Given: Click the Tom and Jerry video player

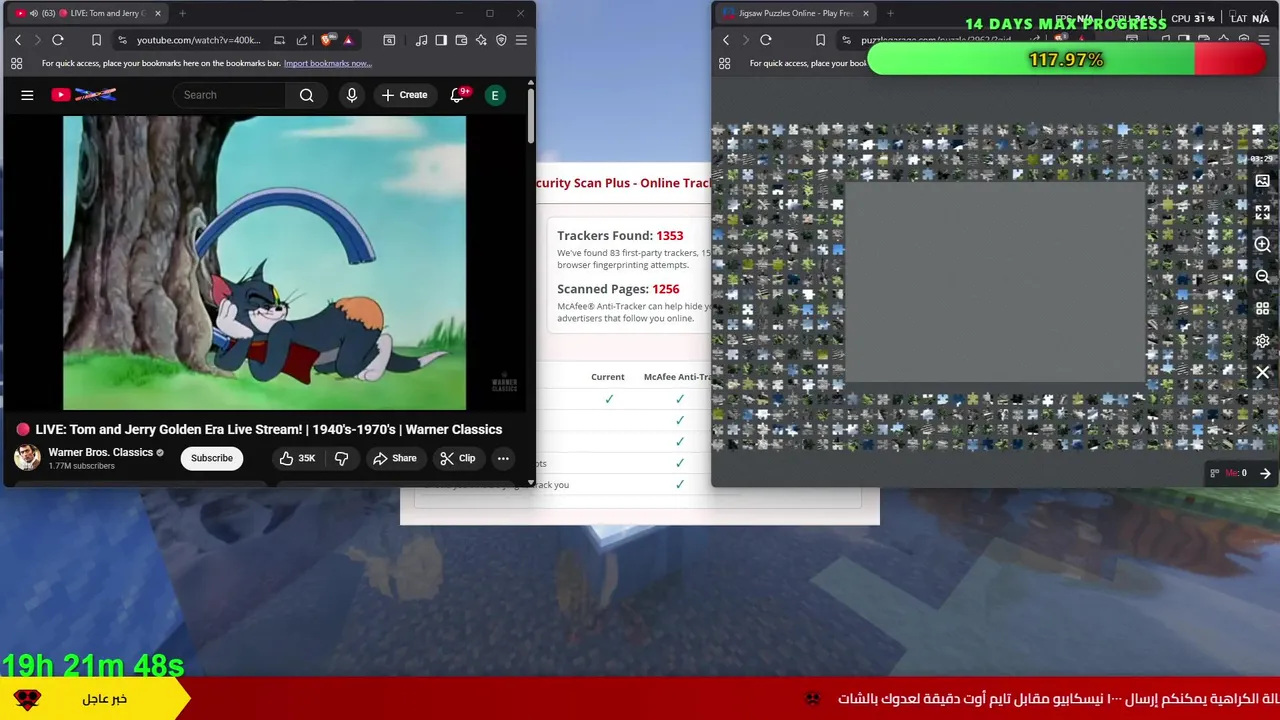Looking at the screenshot, I should coord(264,263).
